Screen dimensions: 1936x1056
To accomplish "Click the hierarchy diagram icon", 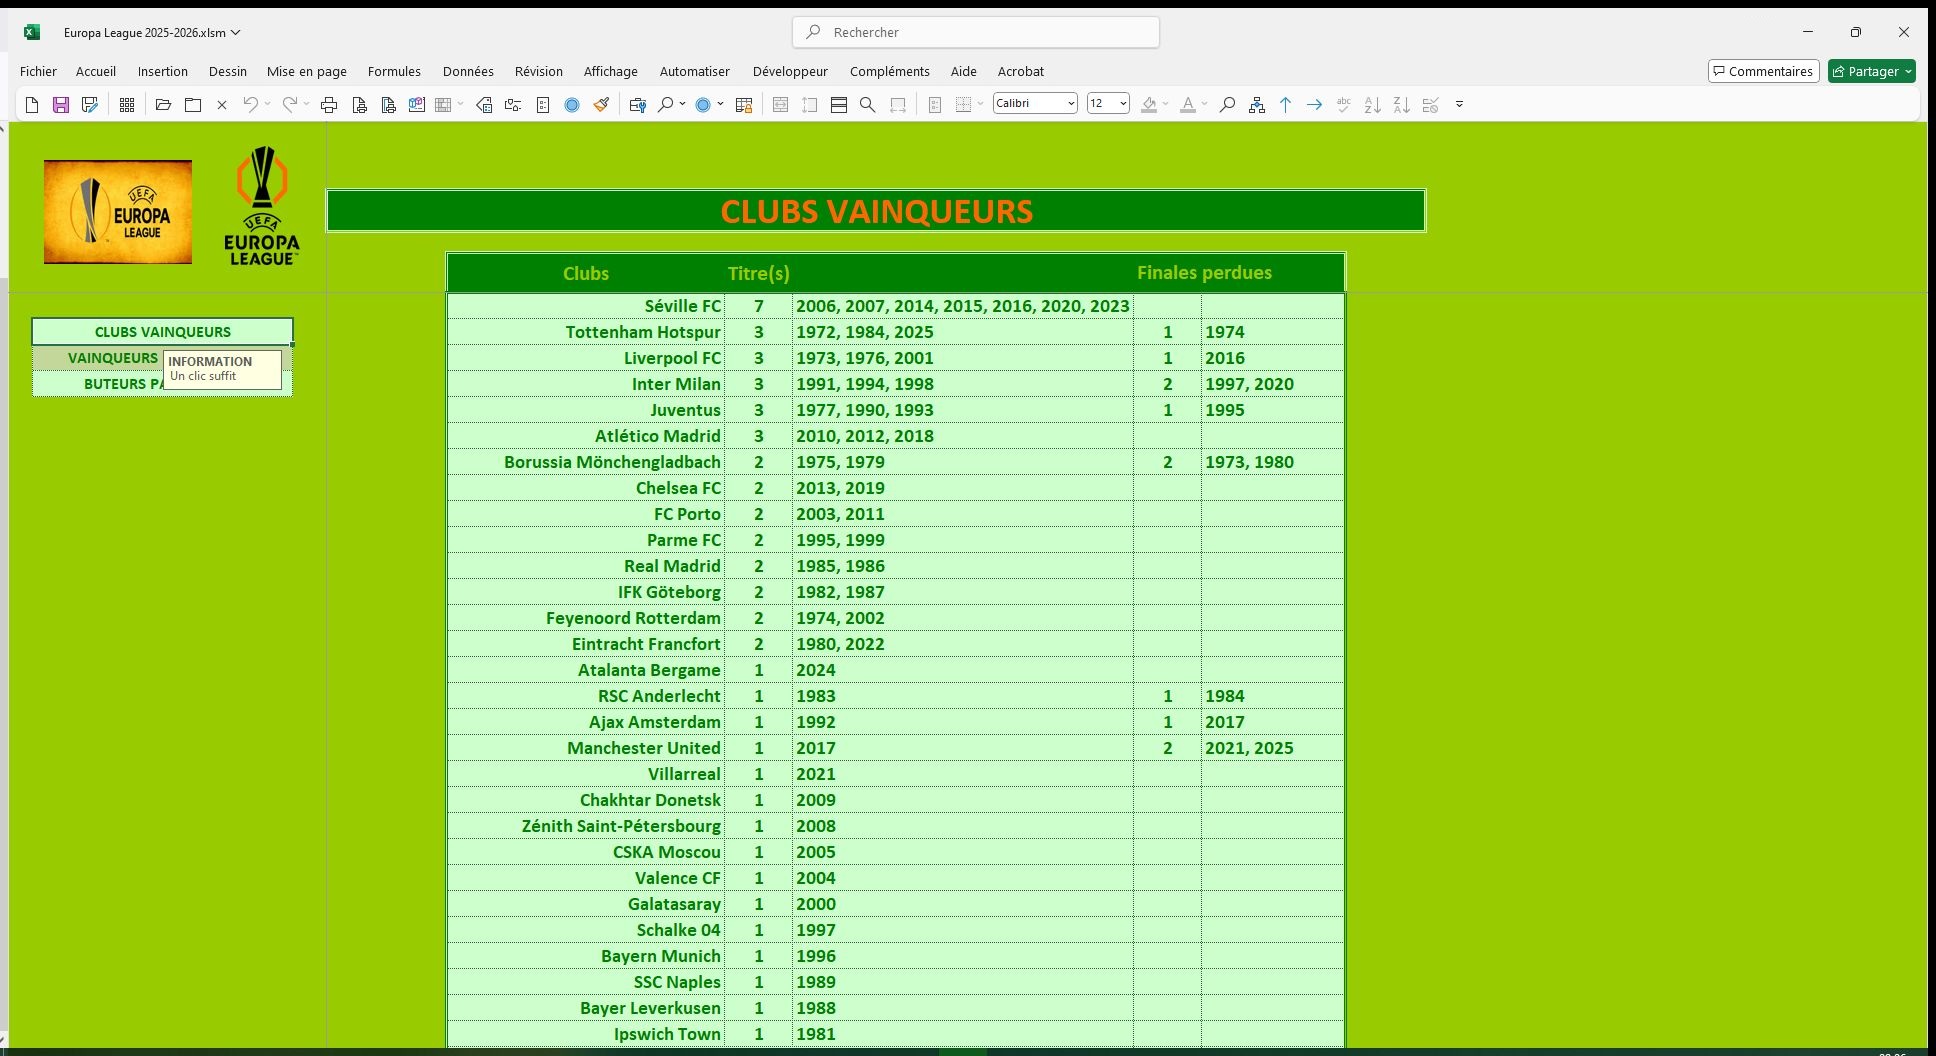I will point(1257,105).
